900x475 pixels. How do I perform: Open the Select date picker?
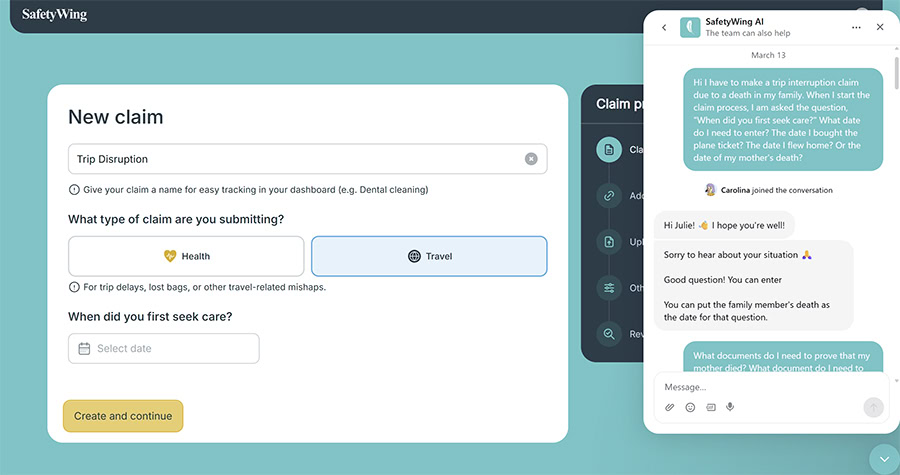[164, 348]
